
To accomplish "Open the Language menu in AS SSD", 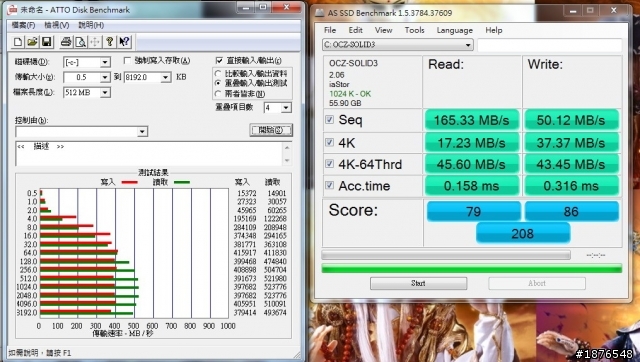I will coord(455,30).
